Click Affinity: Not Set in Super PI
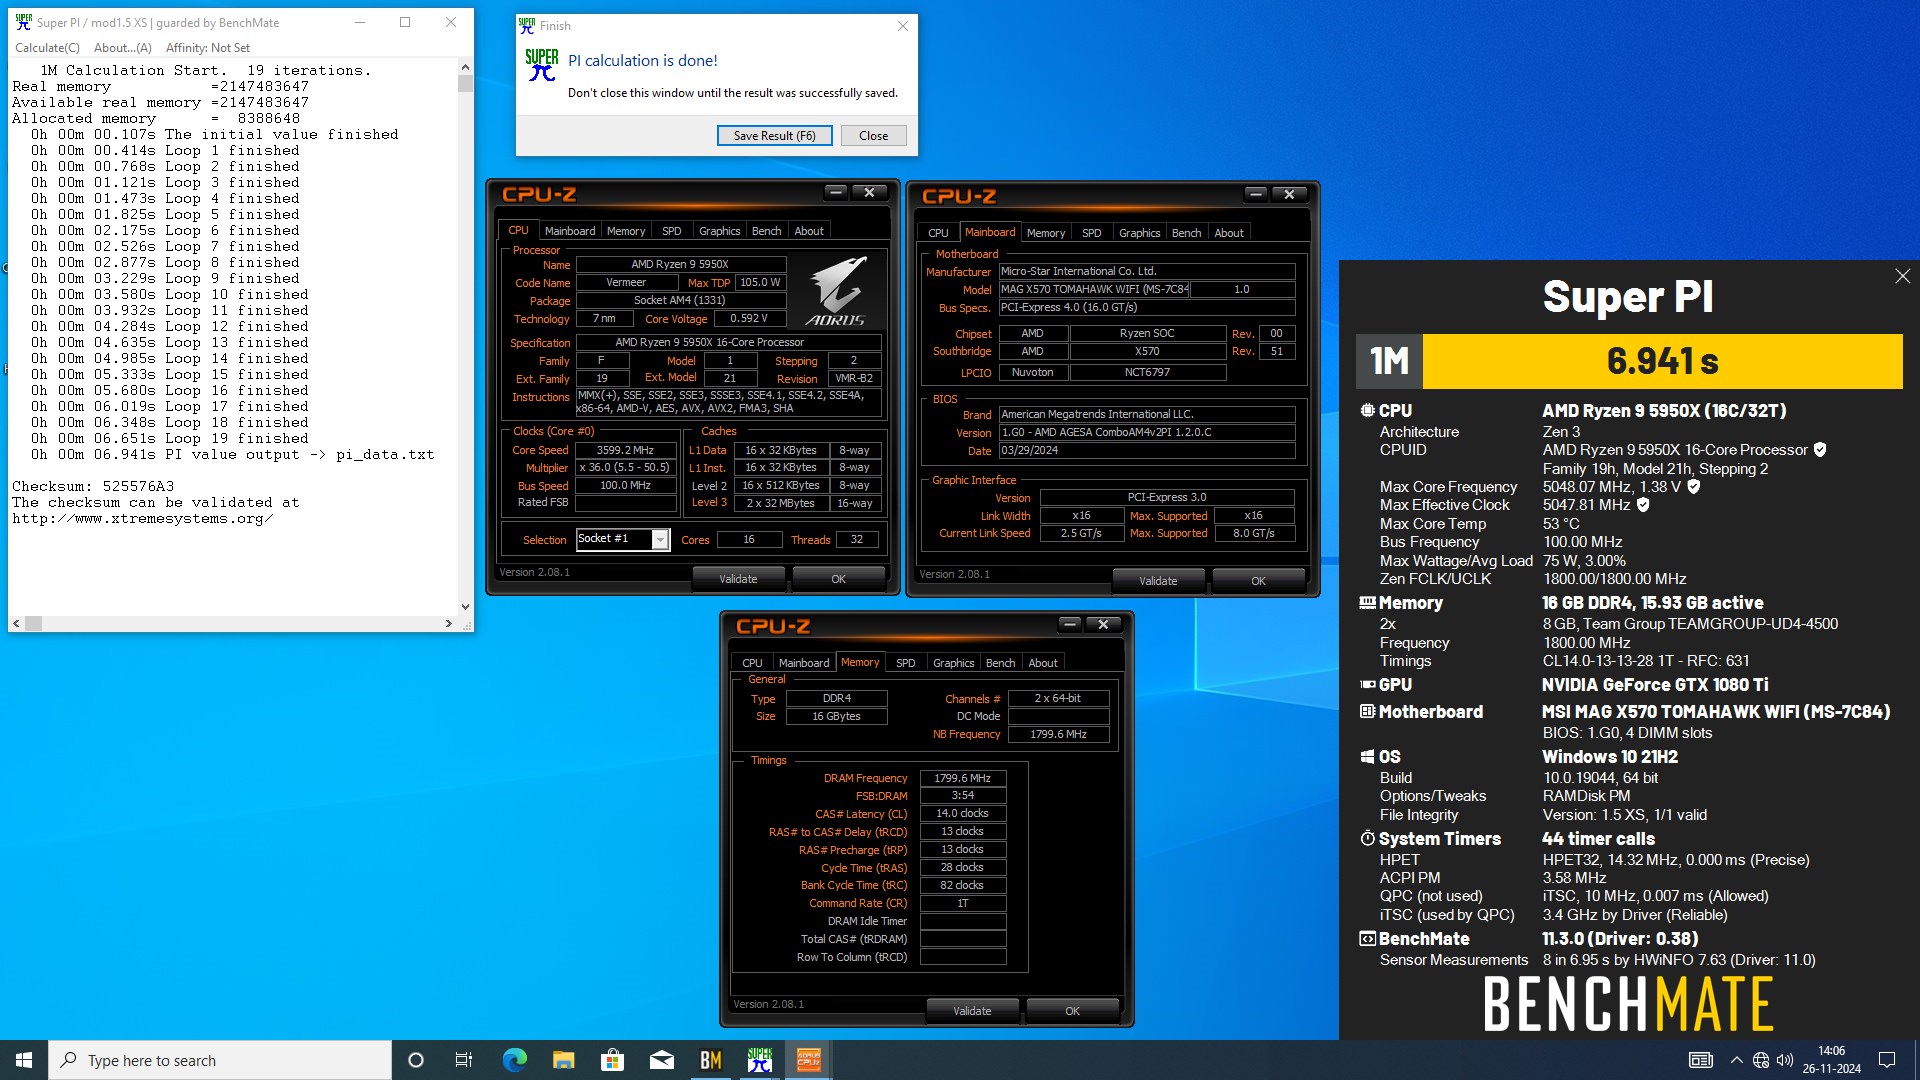The width and height of the screenshot is (1920, 1080). (208, 47)
